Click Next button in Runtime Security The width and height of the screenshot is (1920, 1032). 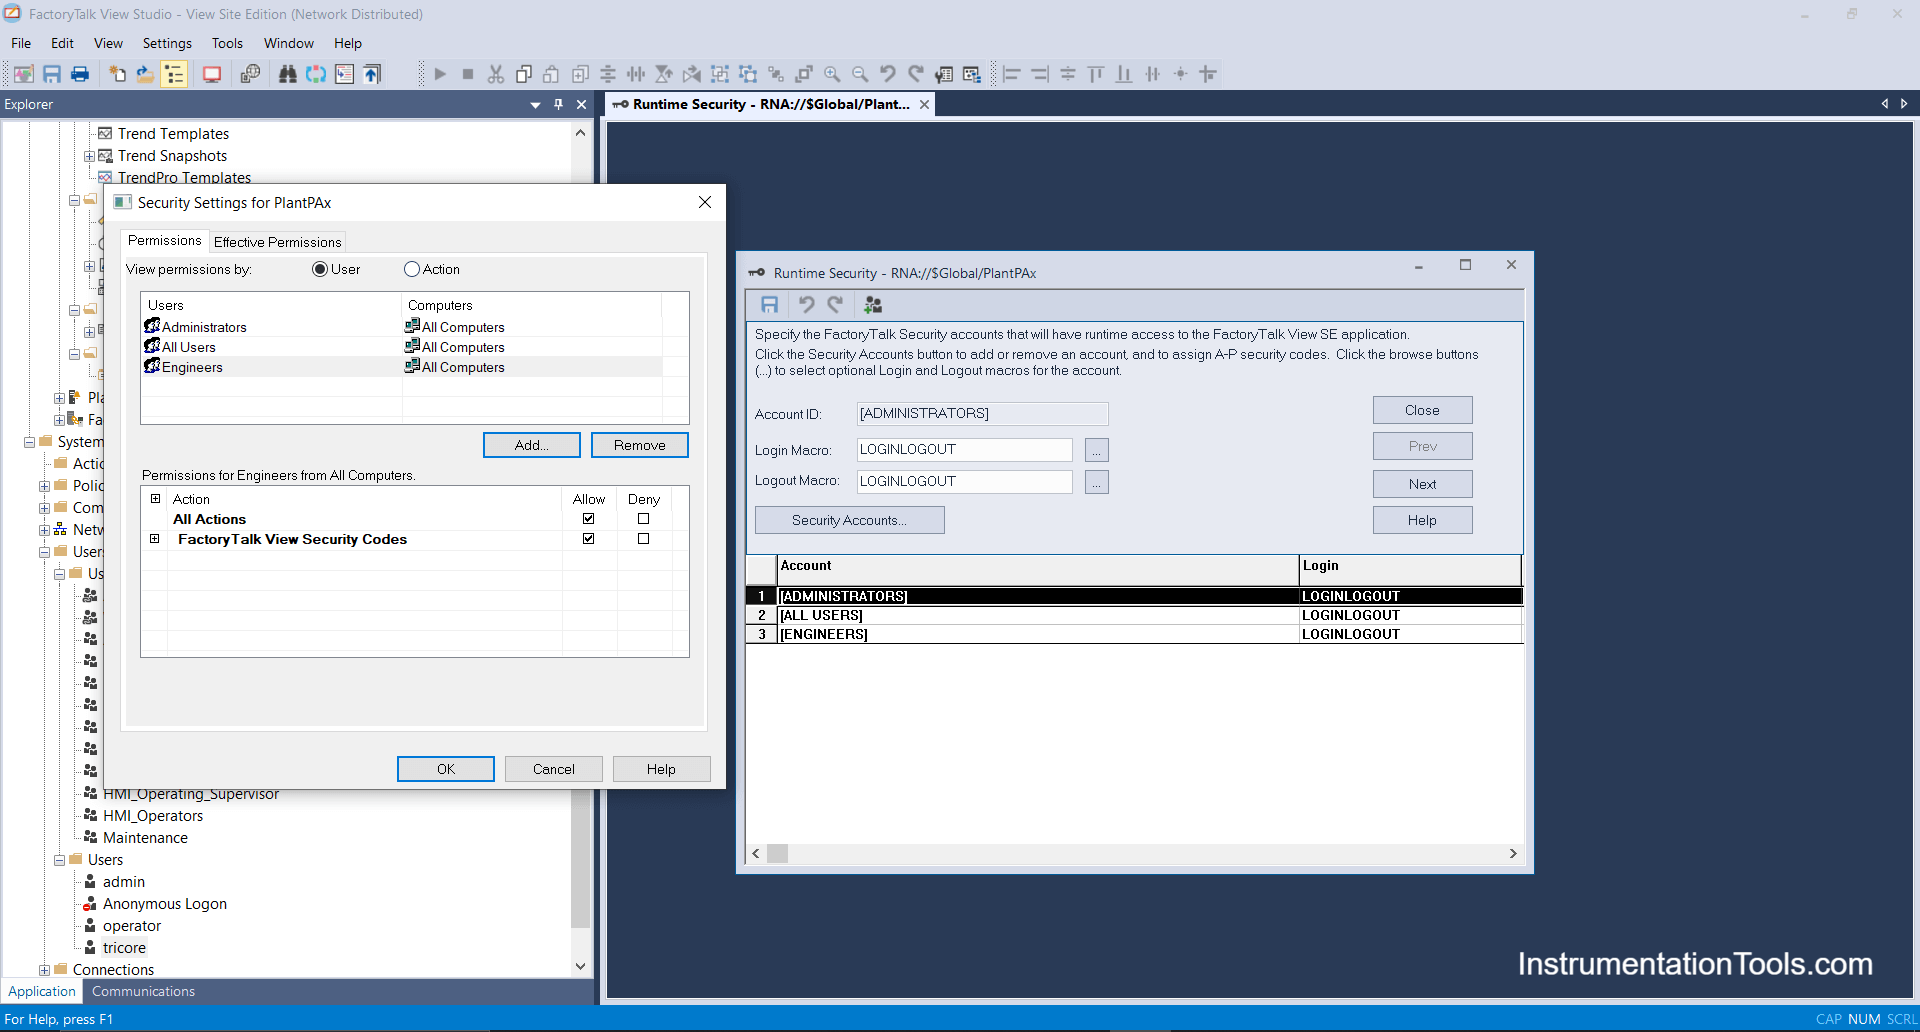tap(1422, 484)
